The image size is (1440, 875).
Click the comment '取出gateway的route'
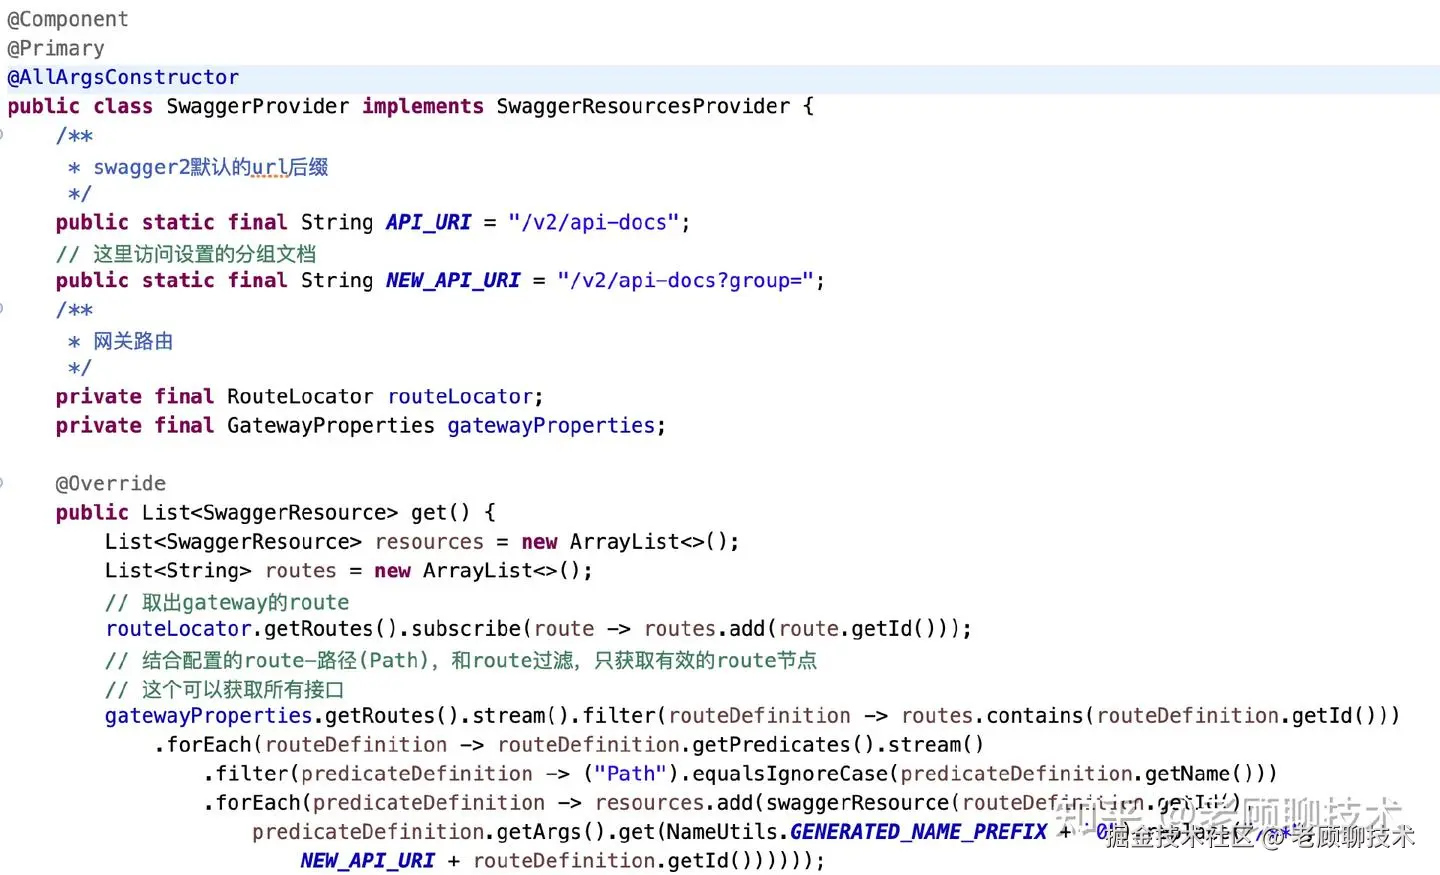[x=245, y=602]
